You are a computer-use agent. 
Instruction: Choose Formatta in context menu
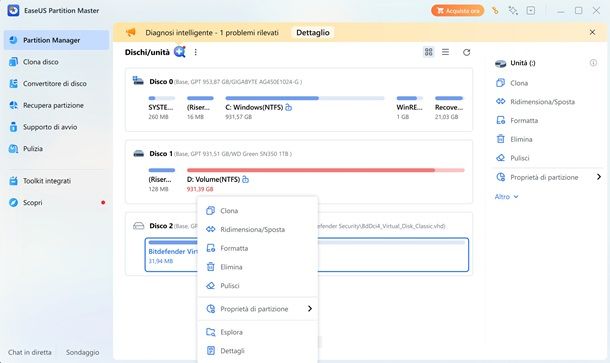(x=258, y=248)
